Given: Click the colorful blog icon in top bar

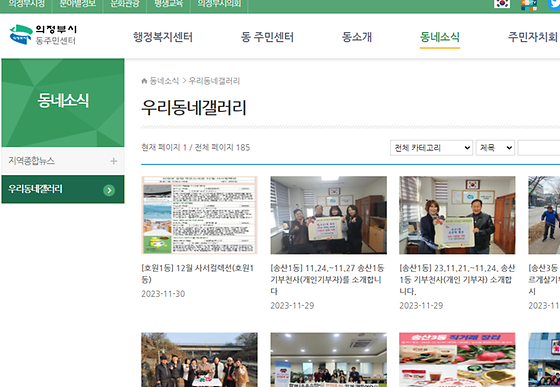Looking at the screenshot, I should coord(529,4).
